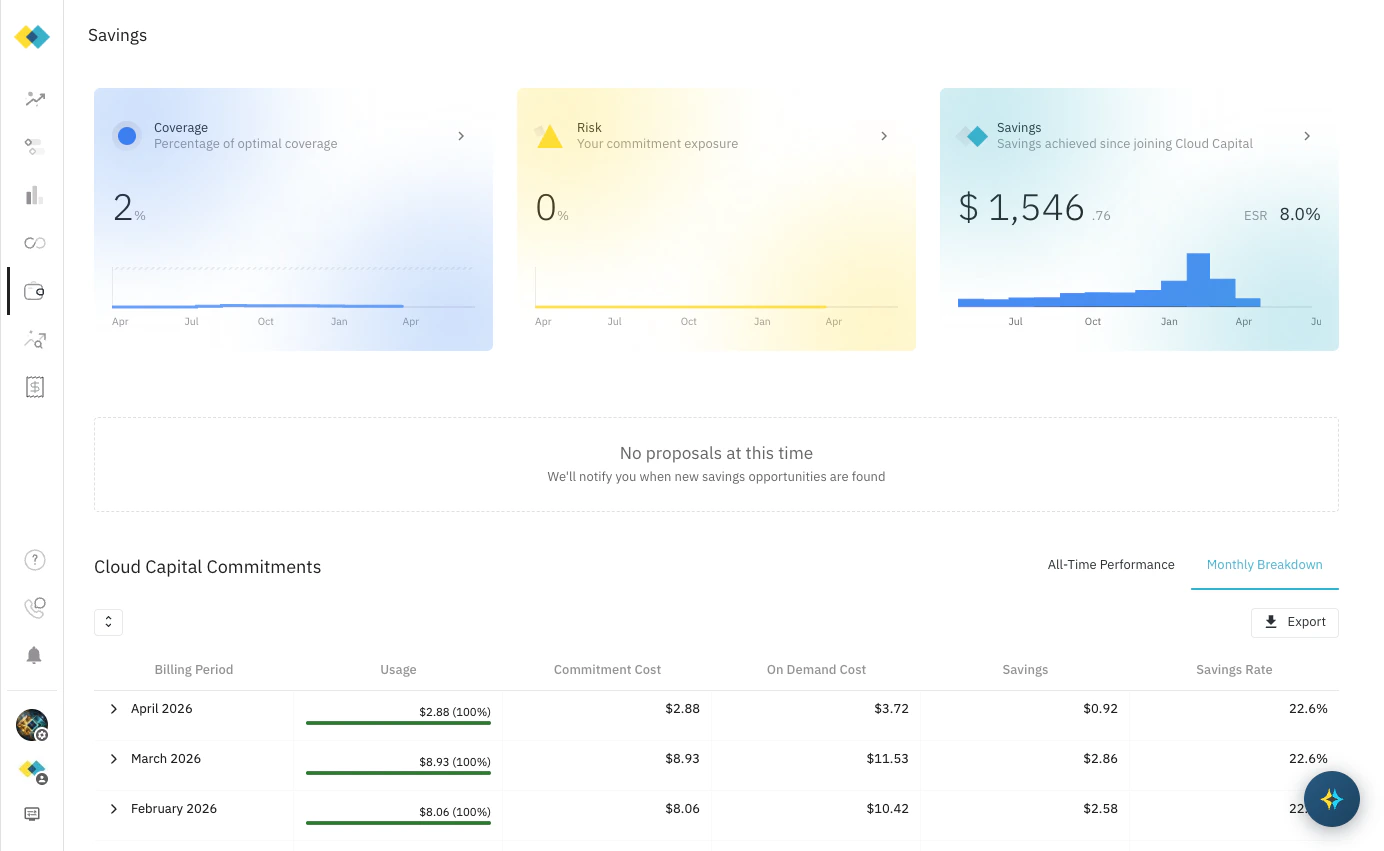Image resolution: width=1384 pixels, height=851 pixels.
Task: Open the Risk commitment exposure card chevron
Action: click(x=883, y=136)
